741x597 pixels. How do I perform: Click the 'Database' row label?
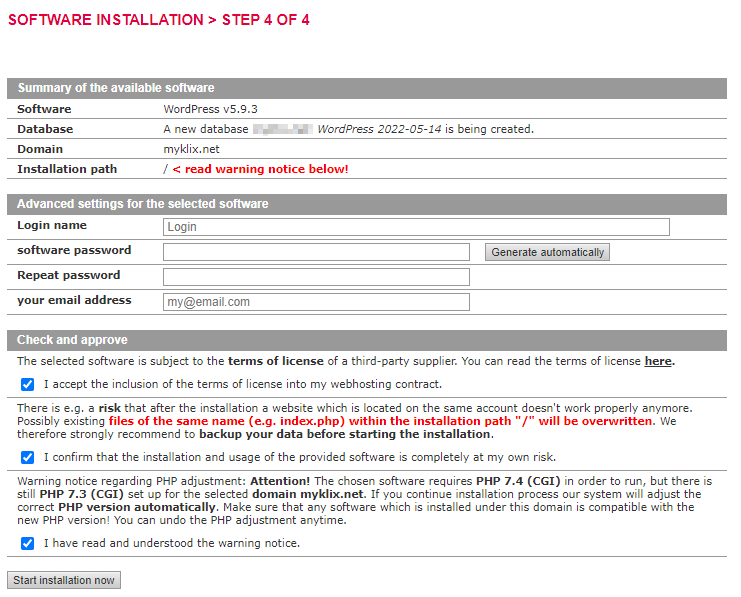45,129
